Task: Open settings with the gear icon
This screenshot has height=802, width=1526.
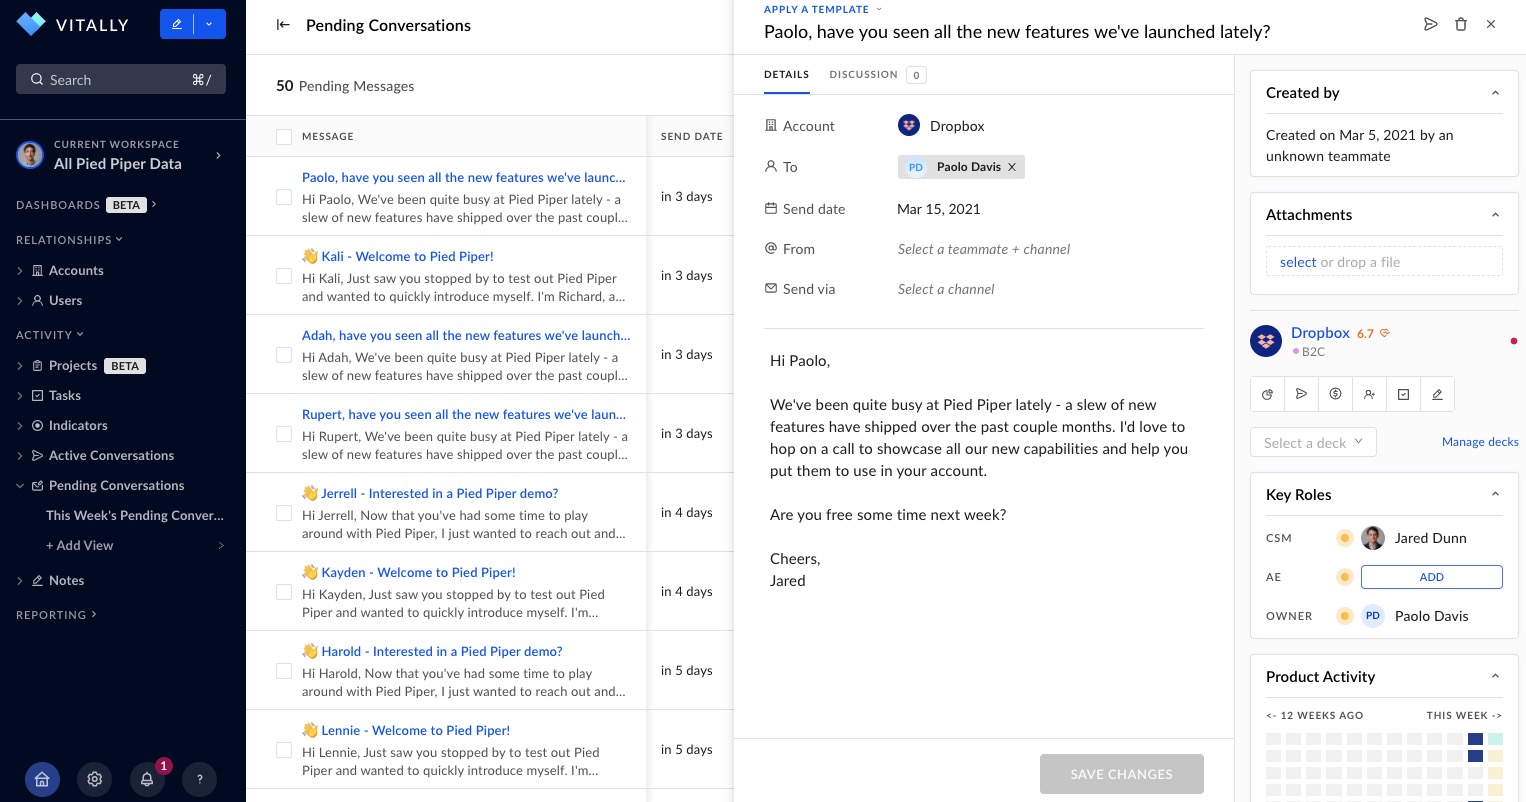Action: pyautogui.click(x=95, y=779)
